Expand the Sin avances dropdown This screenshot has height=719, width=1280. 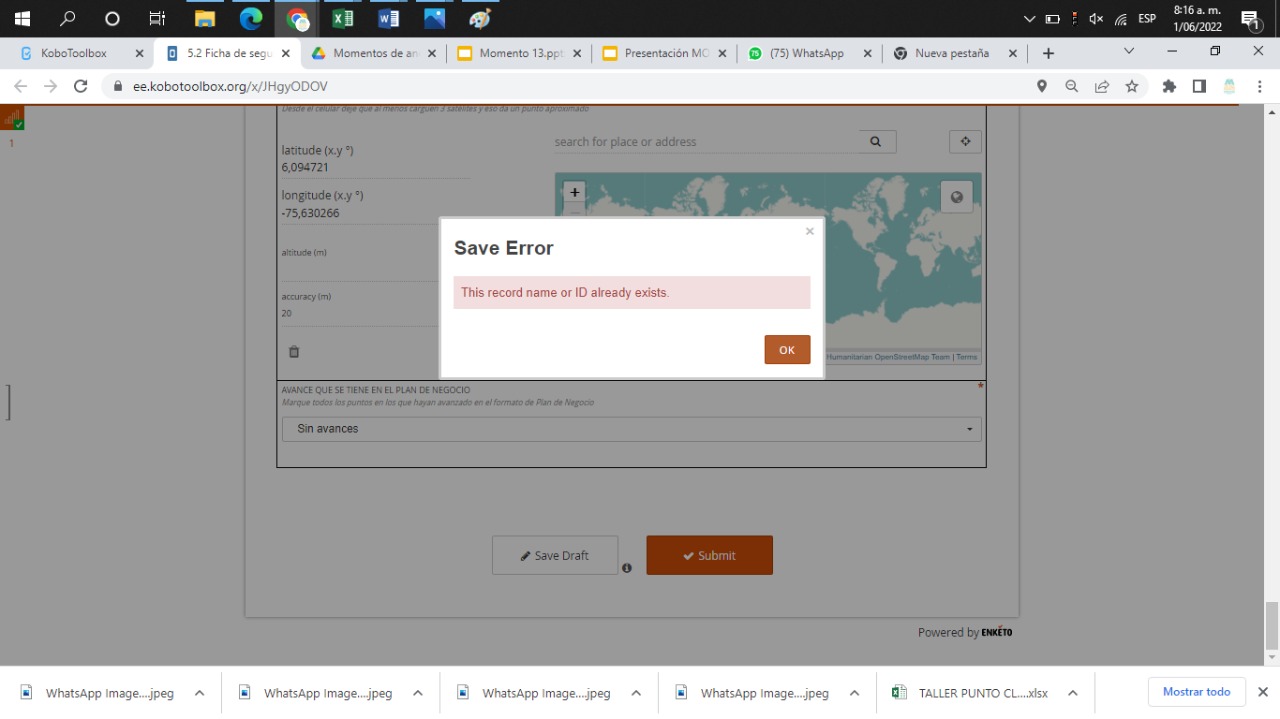[632, 429]
